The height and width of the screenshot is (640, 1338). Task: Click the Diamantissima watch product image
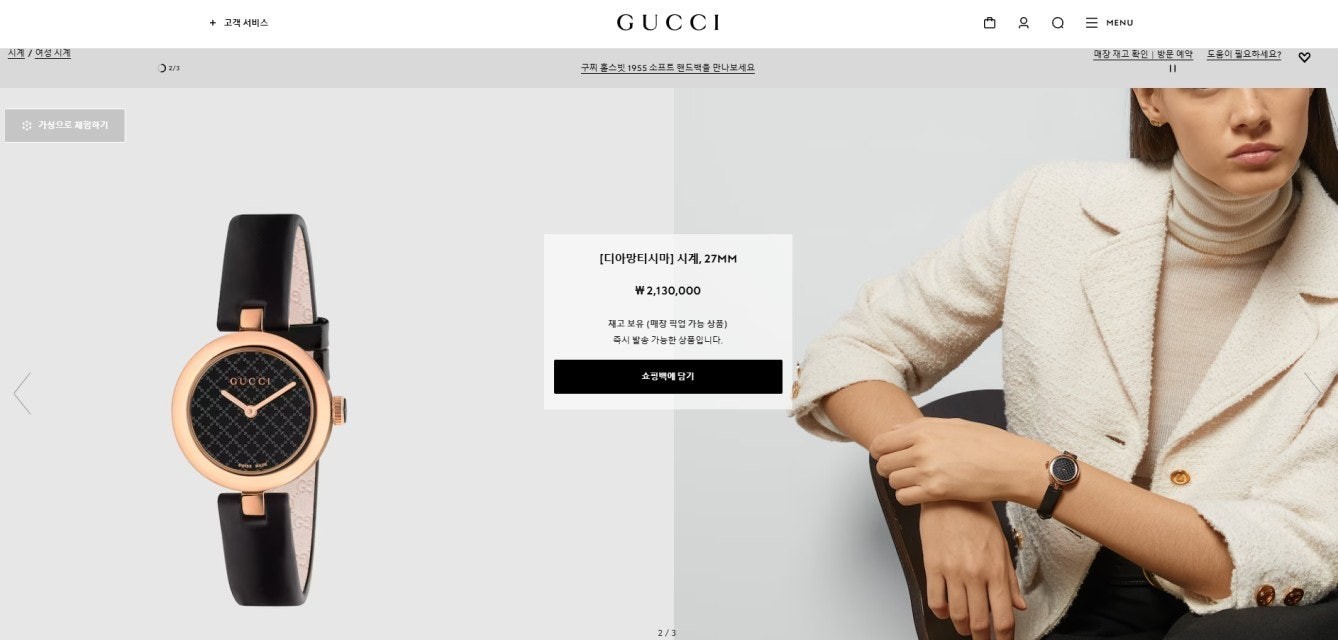[259, 410]
